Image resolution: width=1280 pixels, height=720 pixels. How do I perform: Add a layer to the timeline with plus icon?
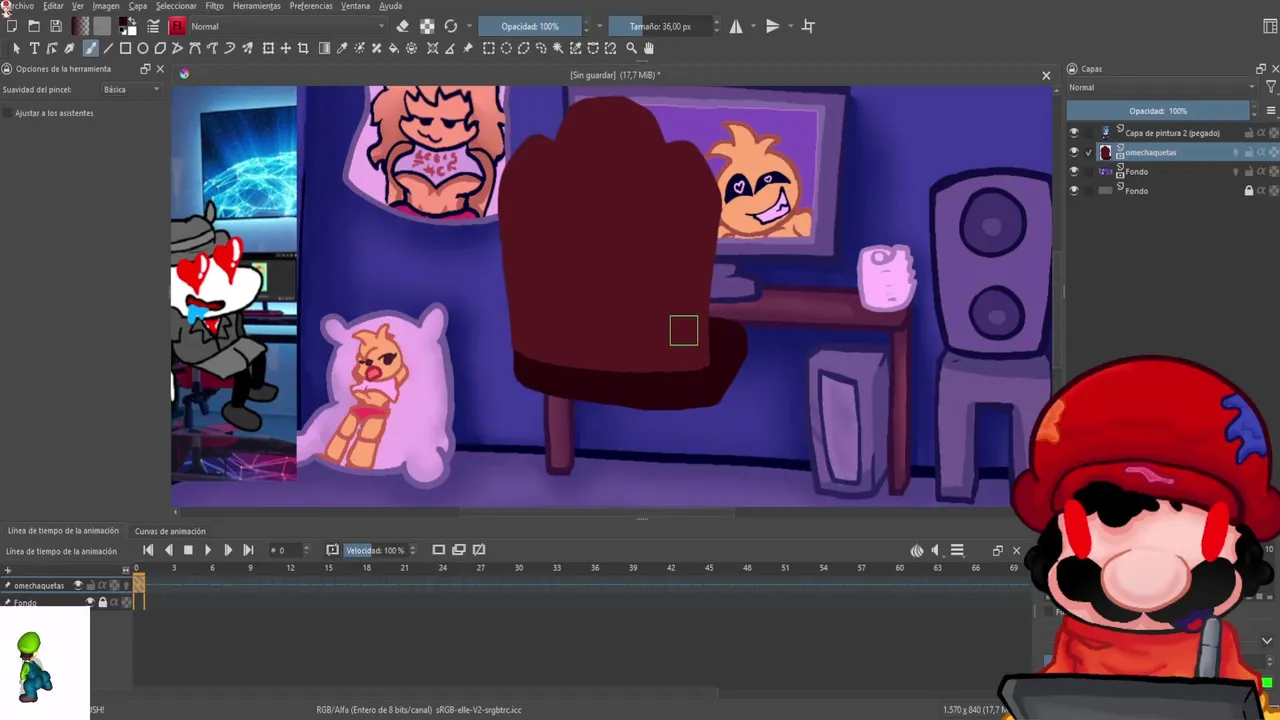[8, 570]
